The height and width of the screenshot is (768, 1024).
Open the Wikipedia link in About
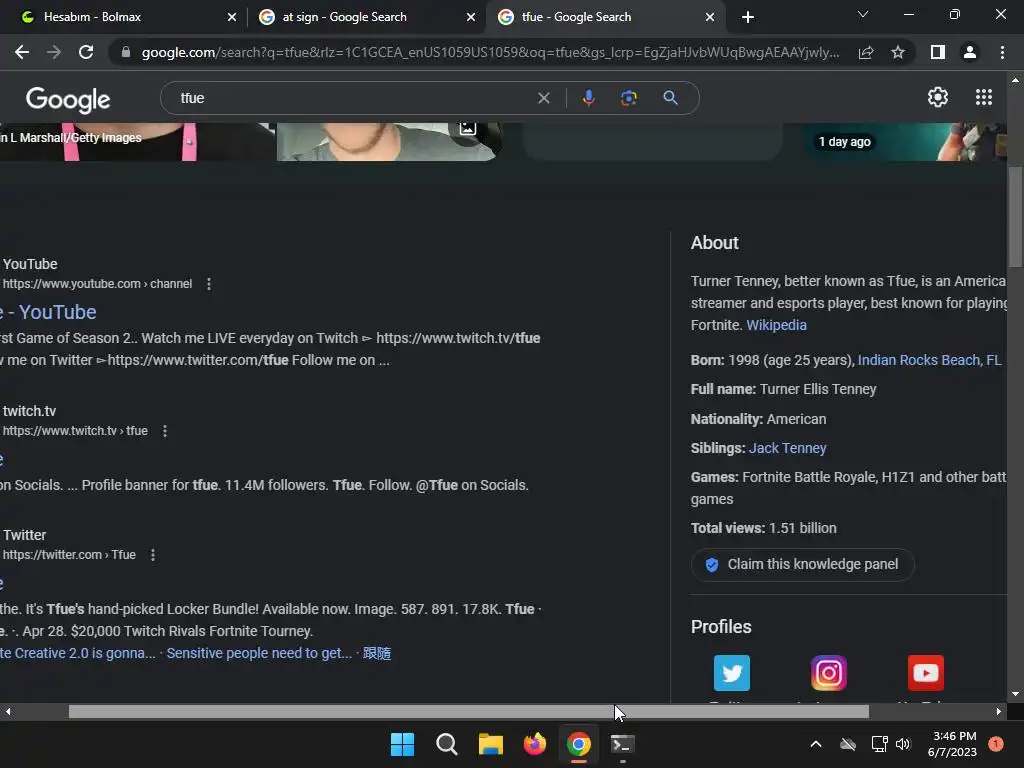click(x=776, y=325)
